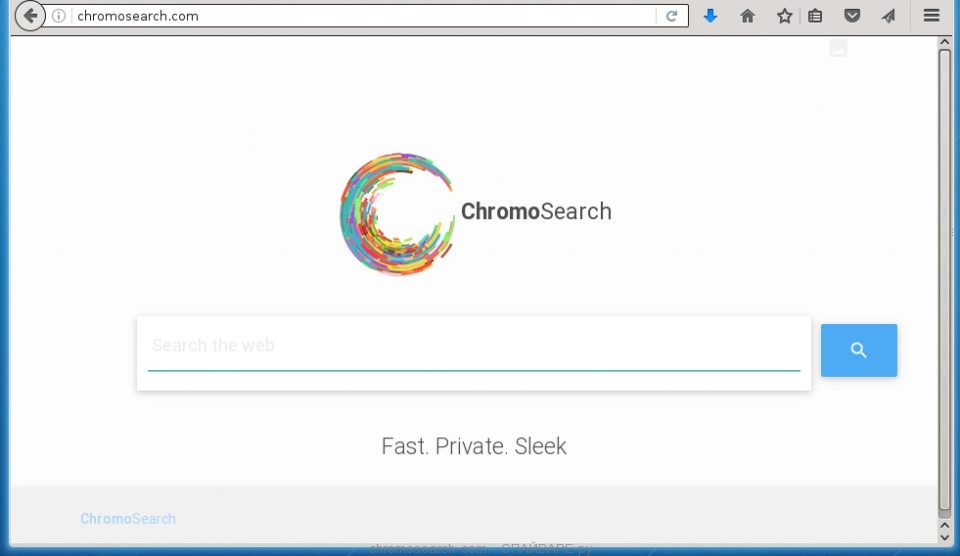Image resolution: width=960 pixels, height=556 pixels.
Task: Click the colorful ChromoSearch logo
Action: pos(397,212)
